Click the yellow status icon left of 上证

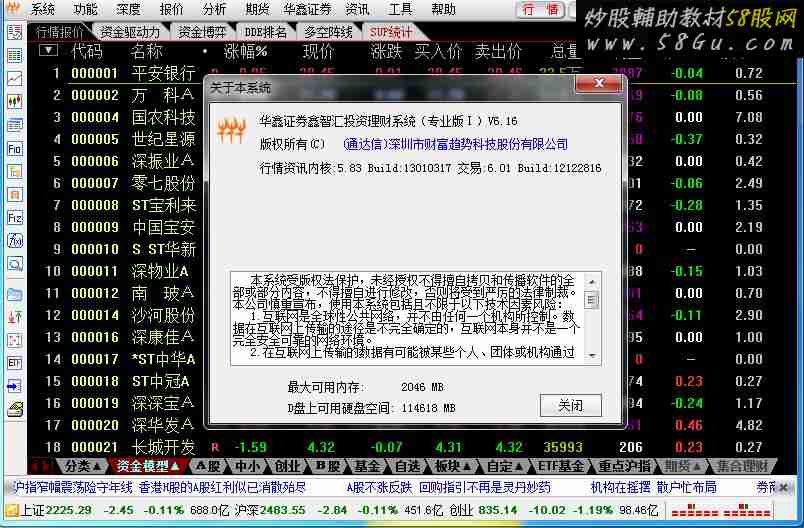[11, 510]
